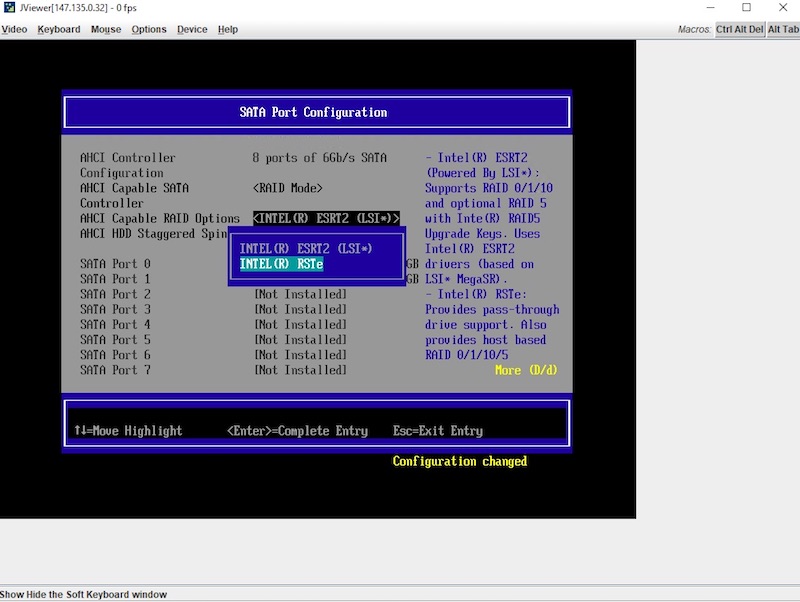Select the highlighted INTEL(R) RSTe option

pos(281,264)
